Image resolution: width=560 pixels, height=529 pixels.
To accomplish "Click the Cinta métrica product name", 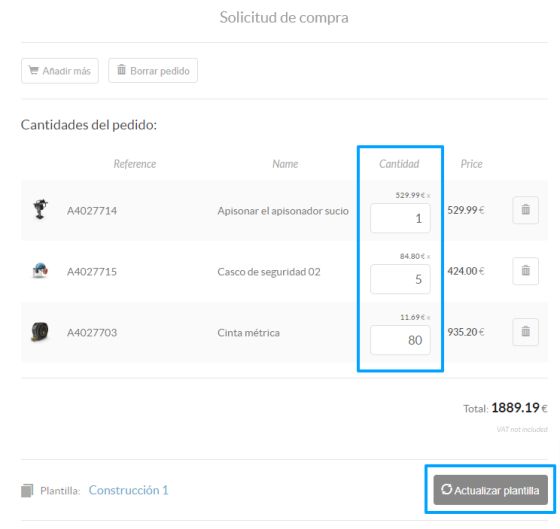I will point(249,333).
